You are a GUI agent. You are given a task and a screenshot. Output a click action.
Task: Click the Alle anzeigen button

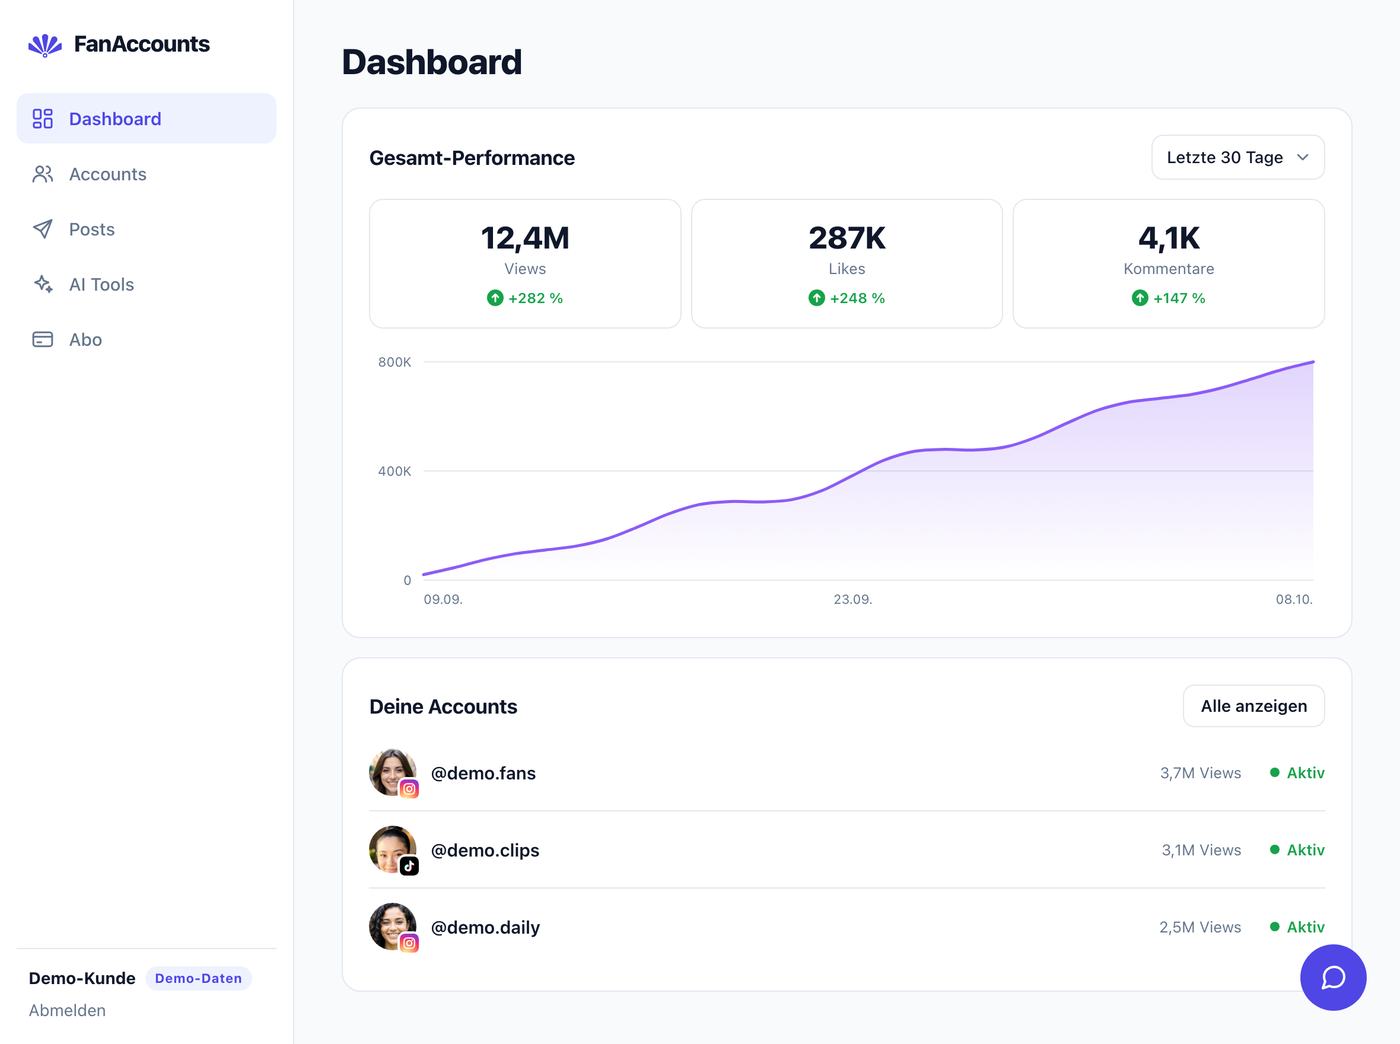(1254, 706)
